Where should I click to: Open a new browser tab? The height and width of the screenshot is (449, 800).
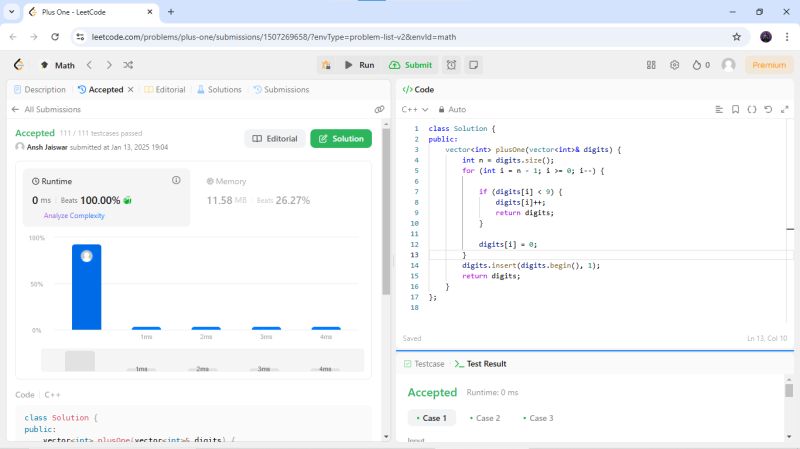[171, 12]
